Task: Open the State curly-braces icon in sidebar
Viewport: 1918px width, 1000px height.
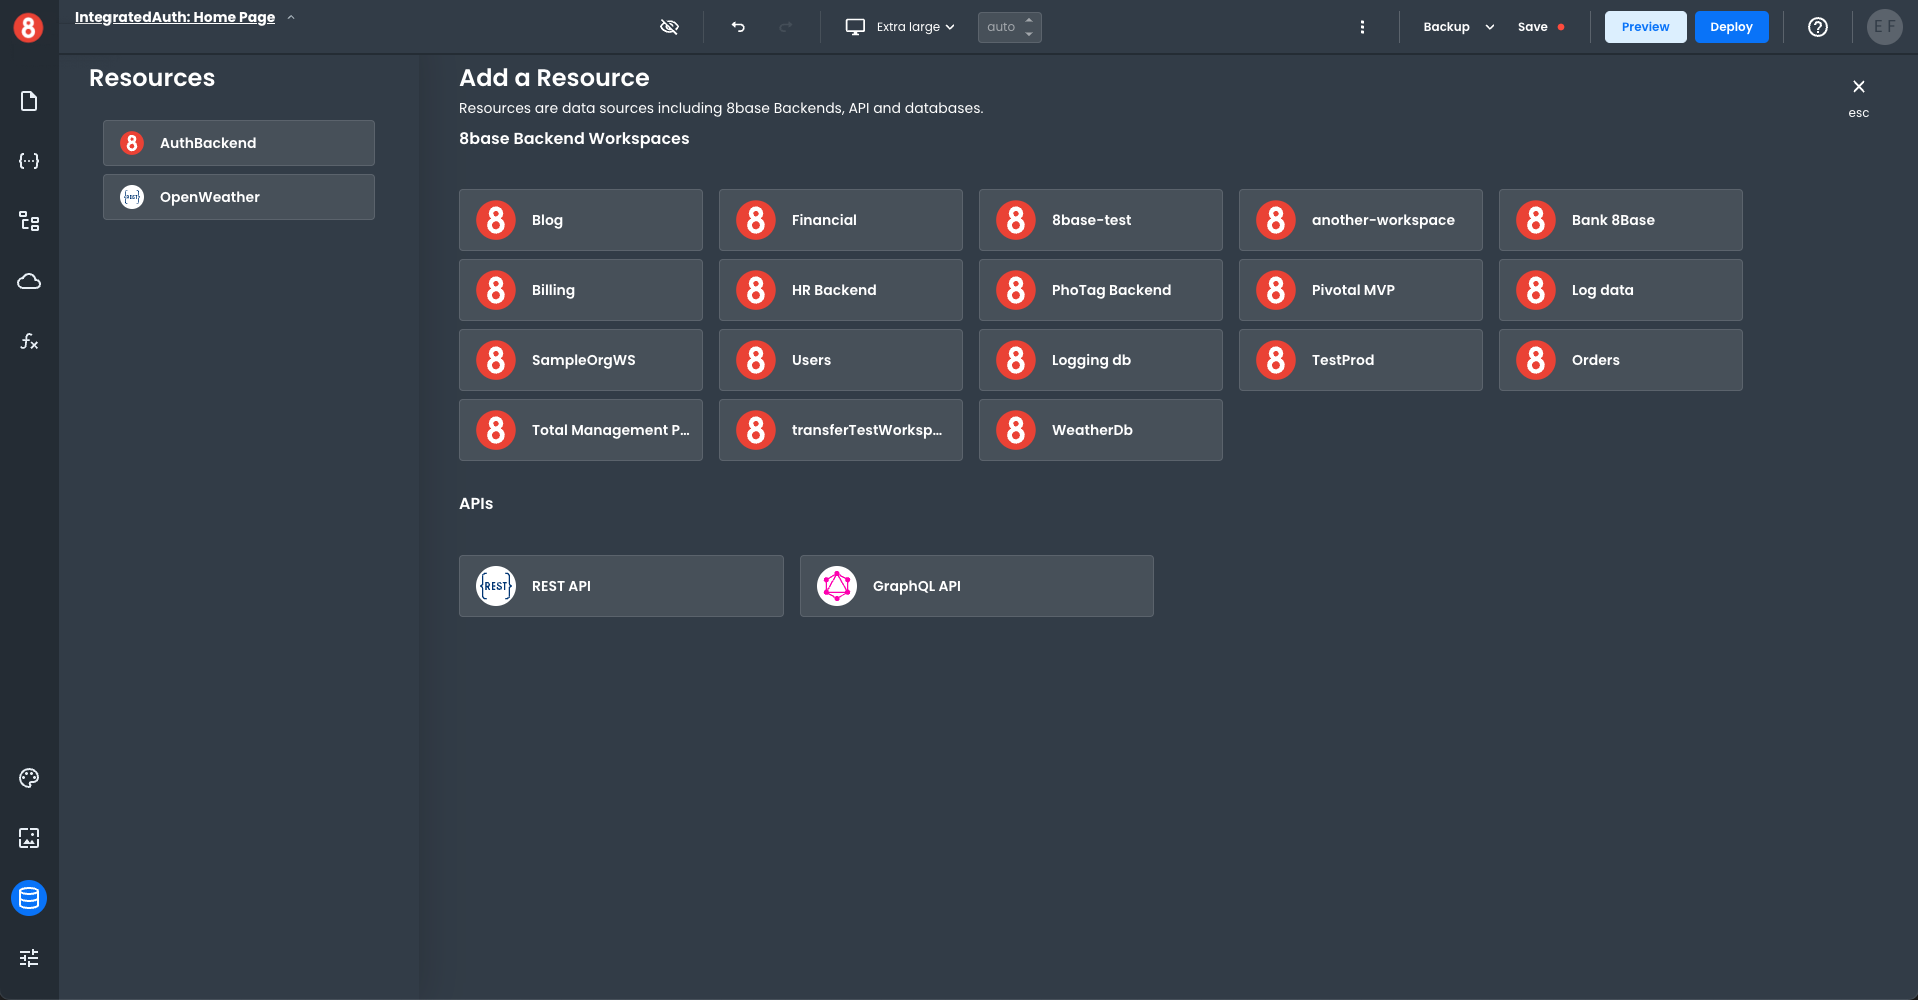Action: click(29, 161)
